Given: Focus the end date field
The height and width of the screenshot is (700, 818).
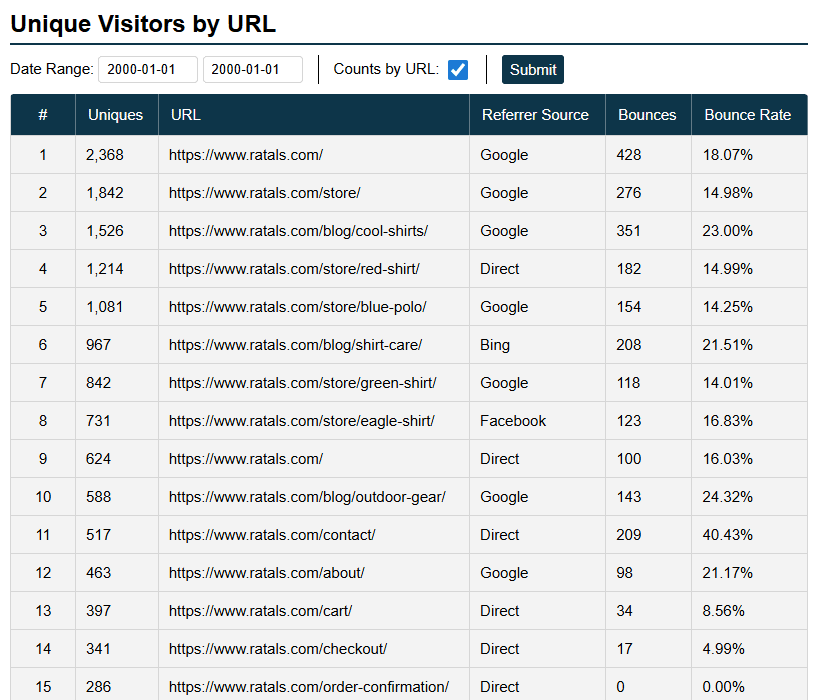Looking at the screenshot, I should 253,69.
